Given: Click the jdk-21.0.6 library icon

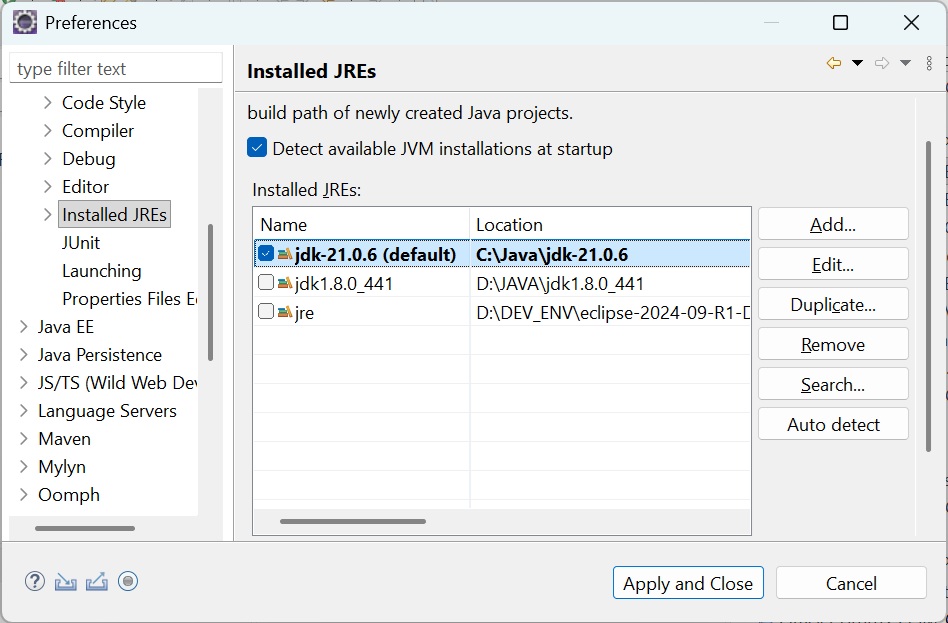Looking at the screenshot, I should [x=285, y=254].
